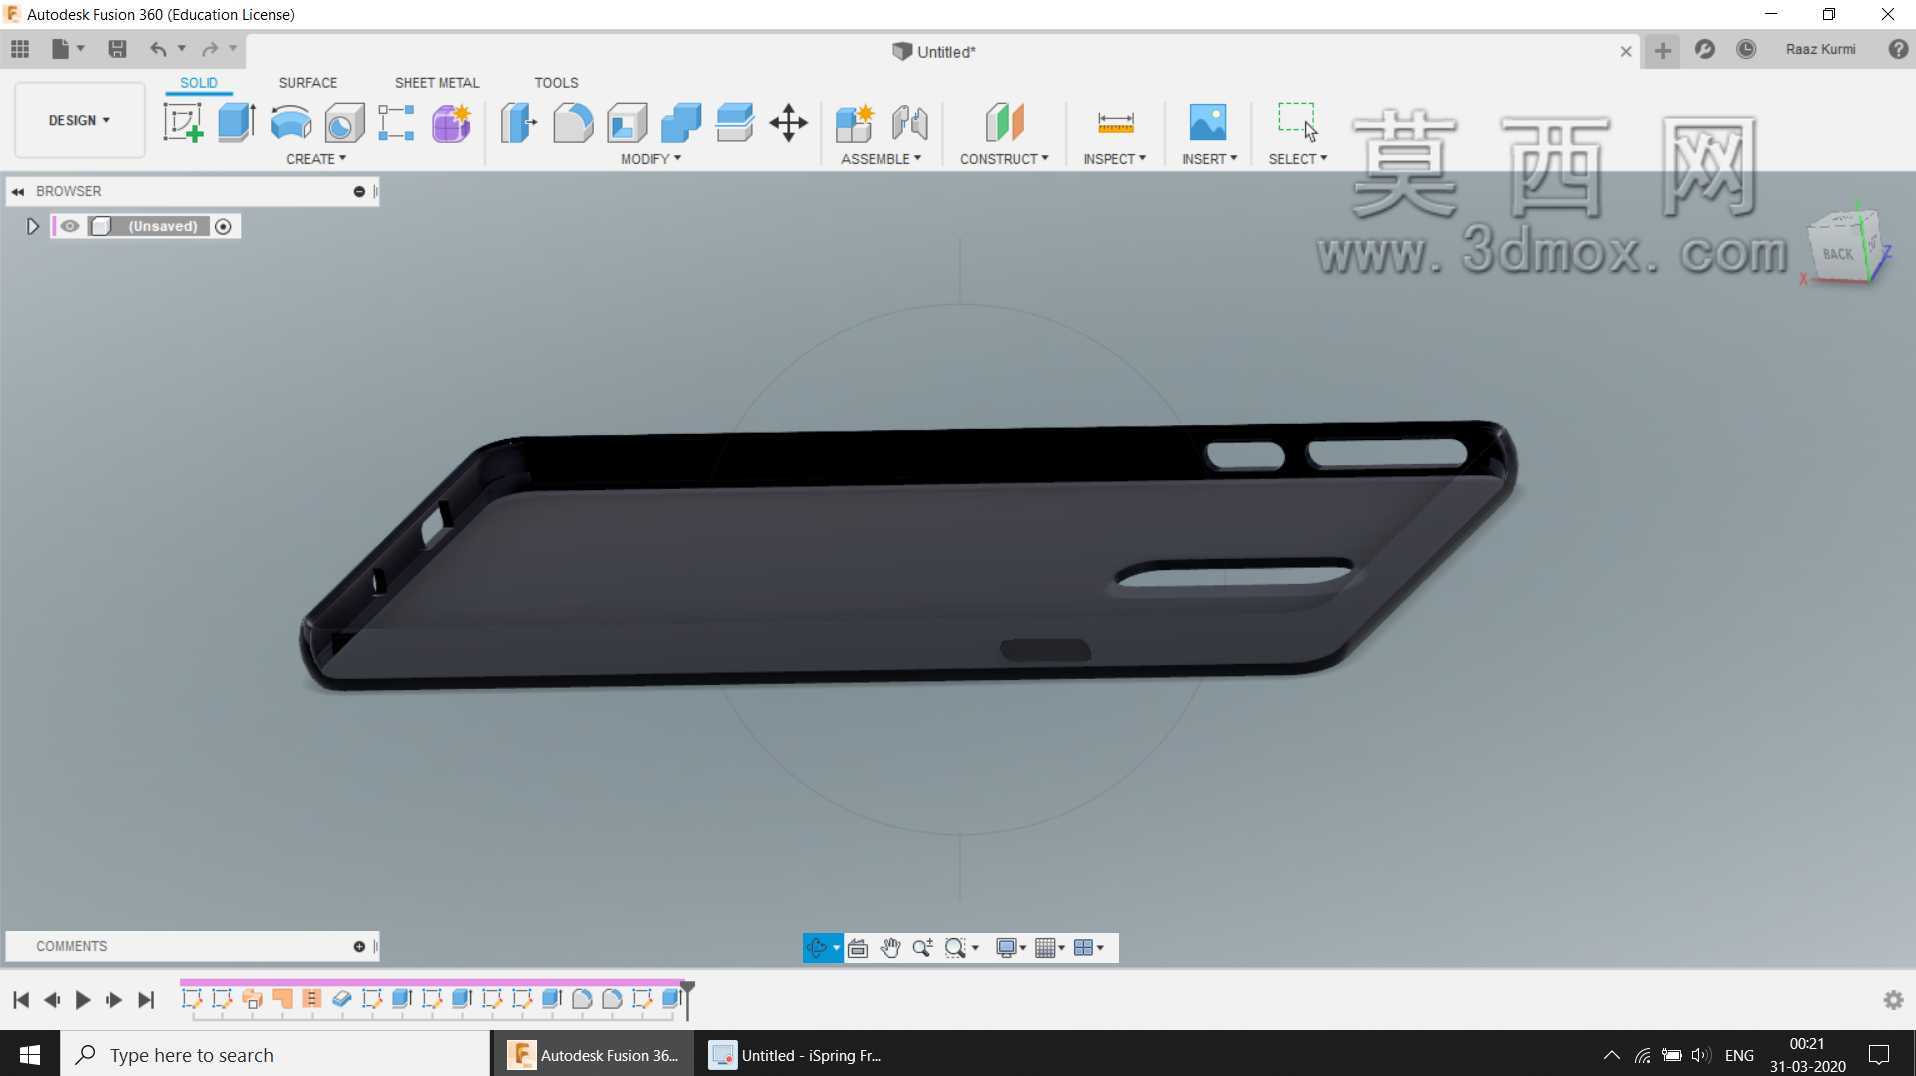The height and width of the screenshot is (1076, 1916).
Task: Activate the Zoom magnifier tool
Action: [x=922, y=948]
